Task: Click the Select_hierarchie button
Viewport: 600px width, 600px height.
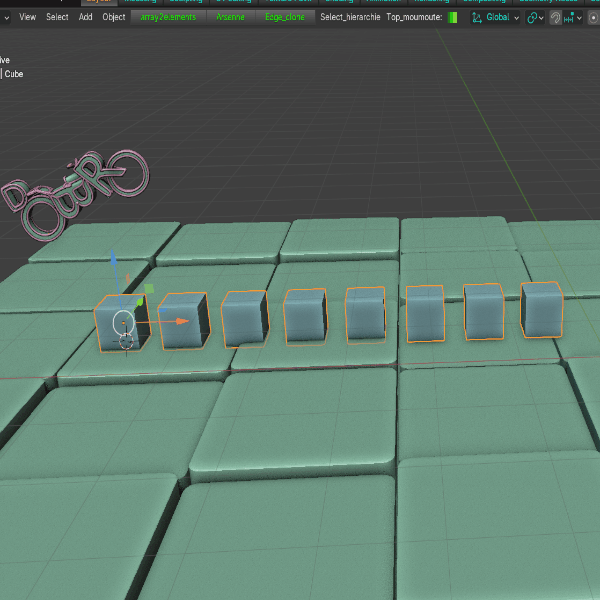Action: [350, 17]
